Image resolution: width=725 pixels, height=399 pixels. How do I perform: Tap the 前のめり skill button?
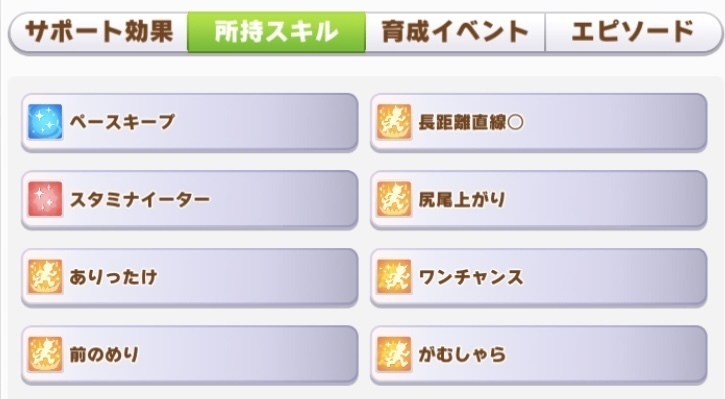tap(190, 355)
